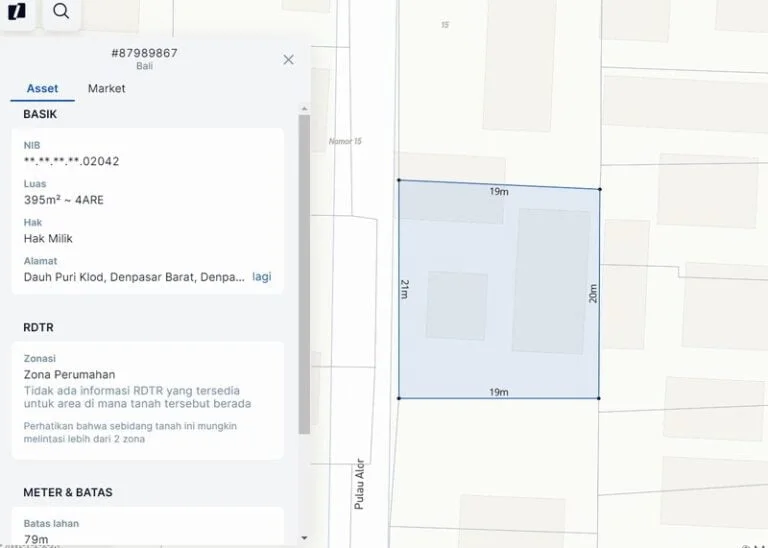Click the Tidak ada informasi RDTR note

(x=138, y=397)
